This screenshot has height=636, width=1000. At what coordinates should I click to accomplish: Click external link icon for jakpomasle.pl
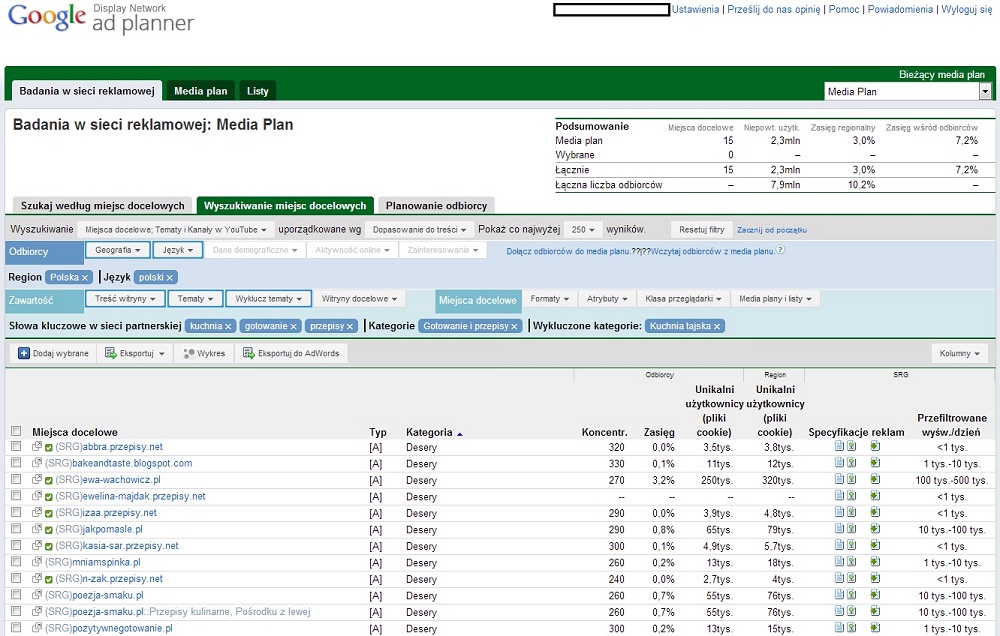37,529
